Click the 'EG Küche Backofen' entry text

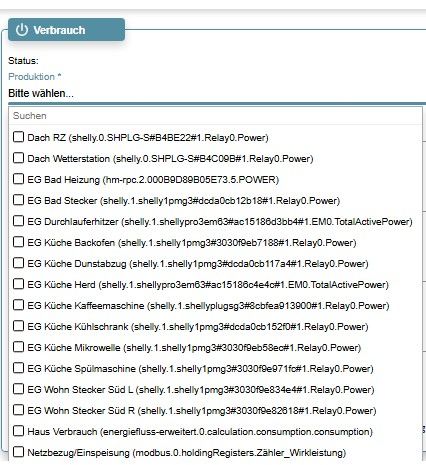[x=192, y=243]
